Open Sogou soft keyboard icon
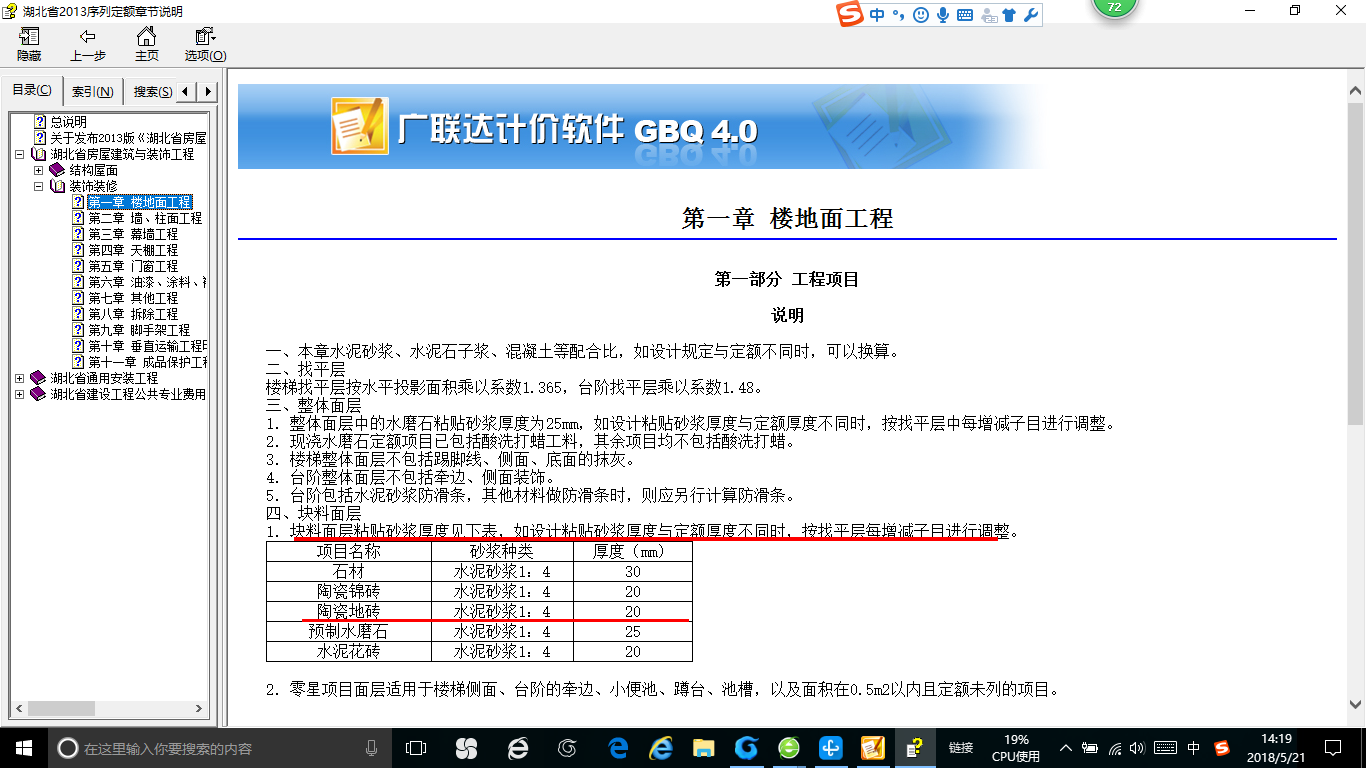The height and width of the screenshot is (768, 1366). tap(964, 14)
